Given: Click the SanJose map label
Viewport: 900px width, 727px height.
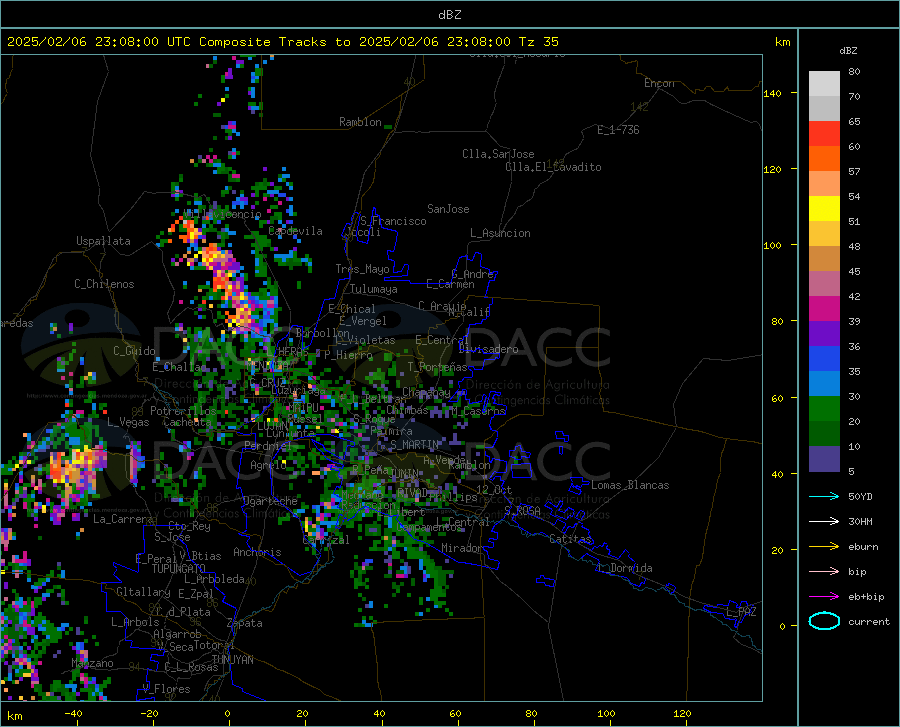Looking at the screenshot, I should coord(448,209).
